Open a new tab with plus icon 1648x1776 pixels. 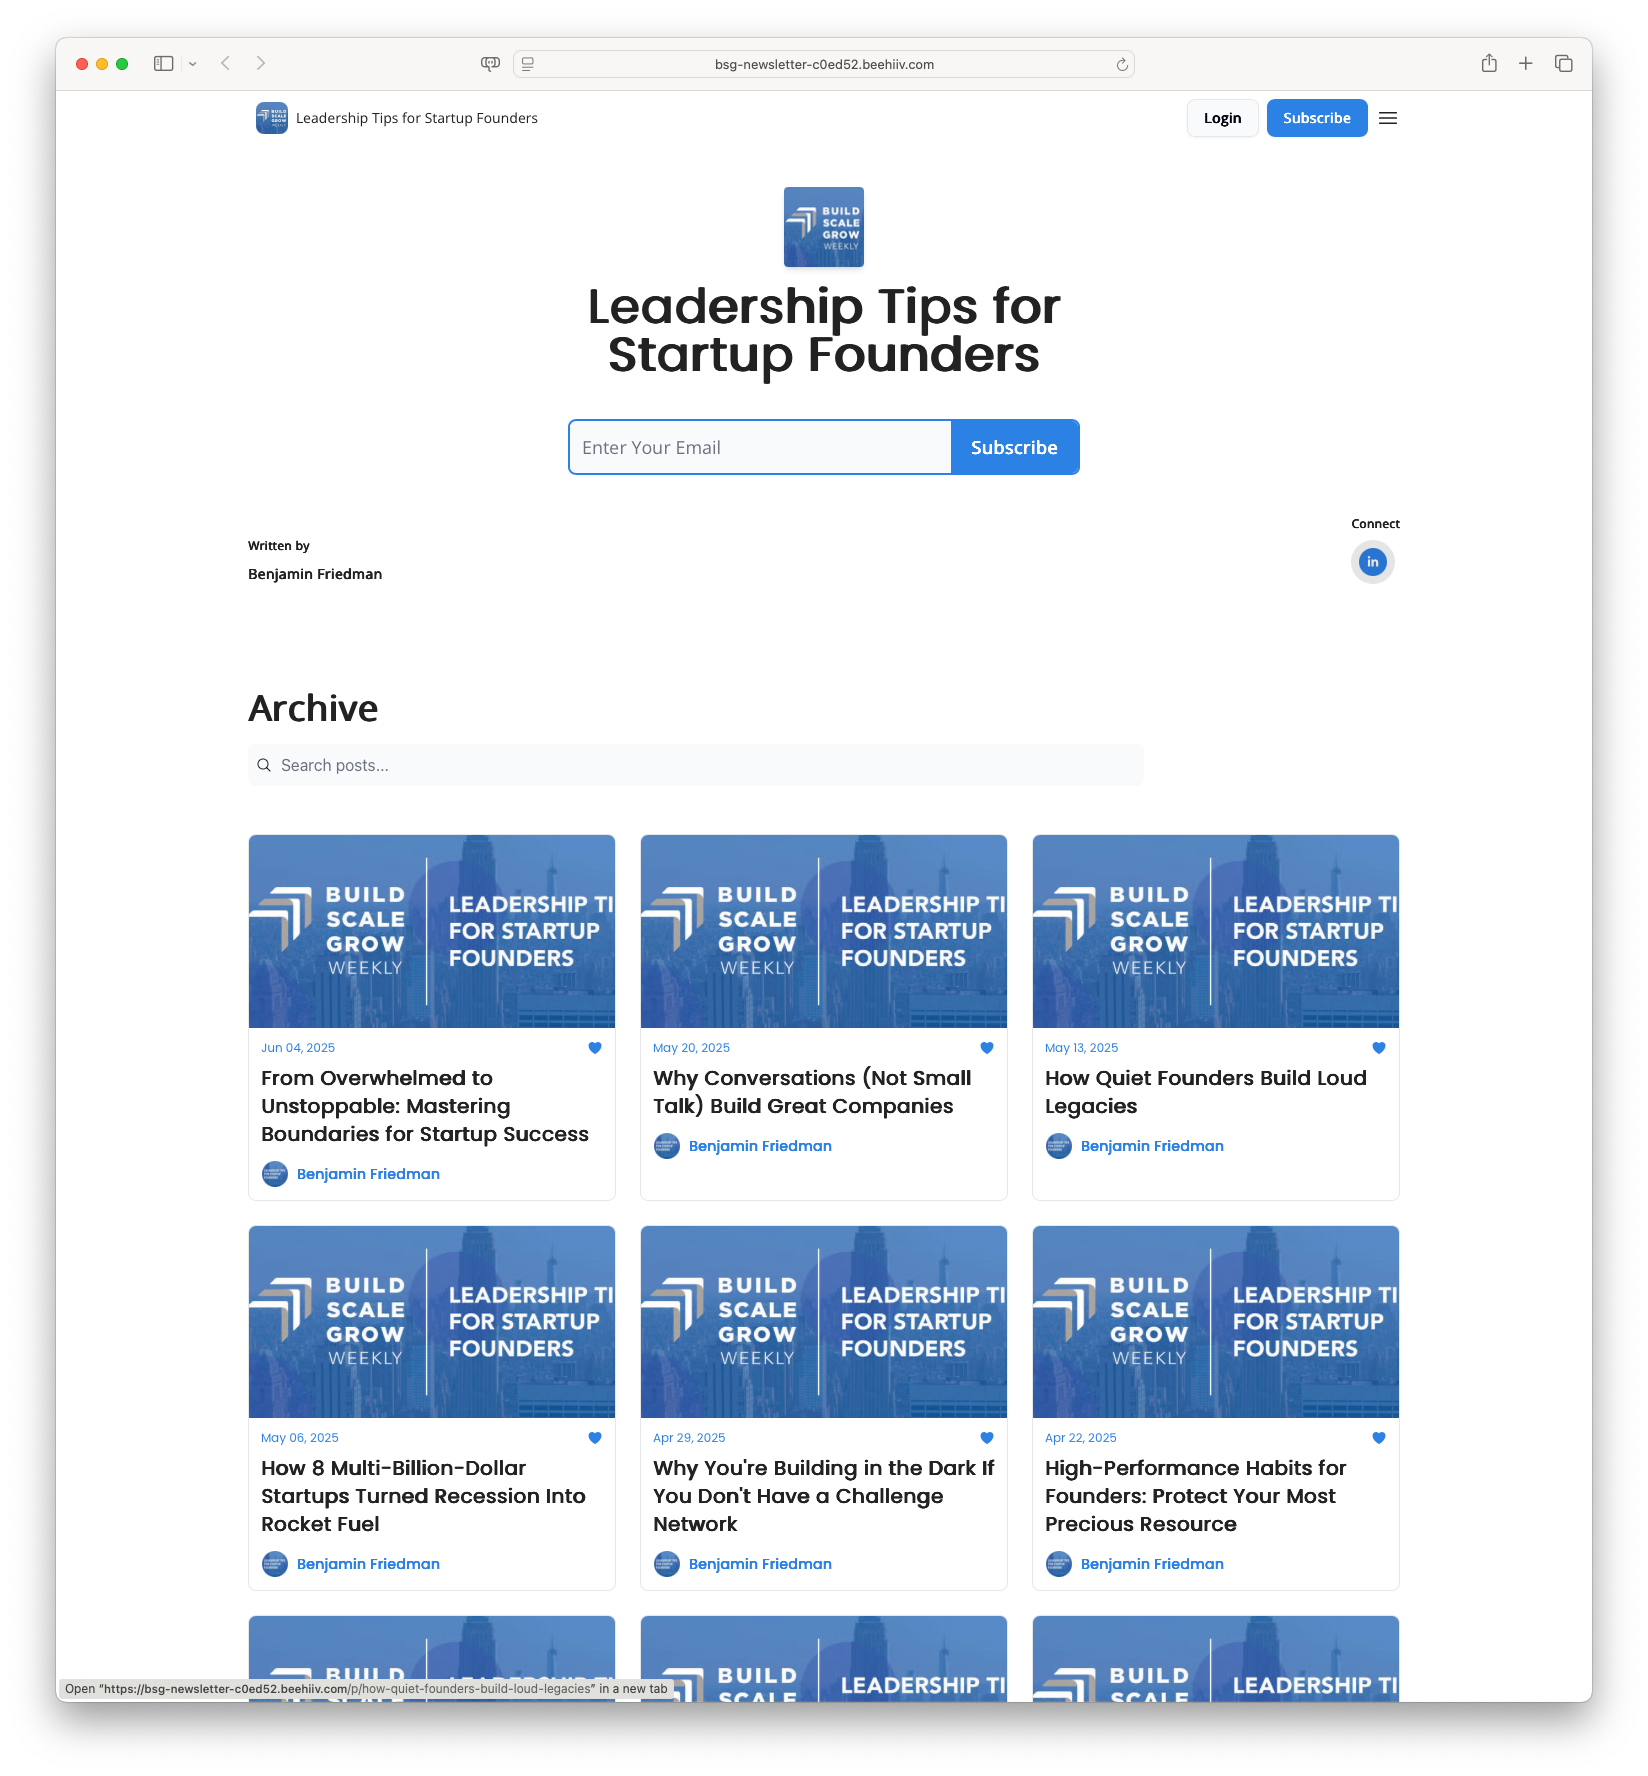[x=1526, y=64]
